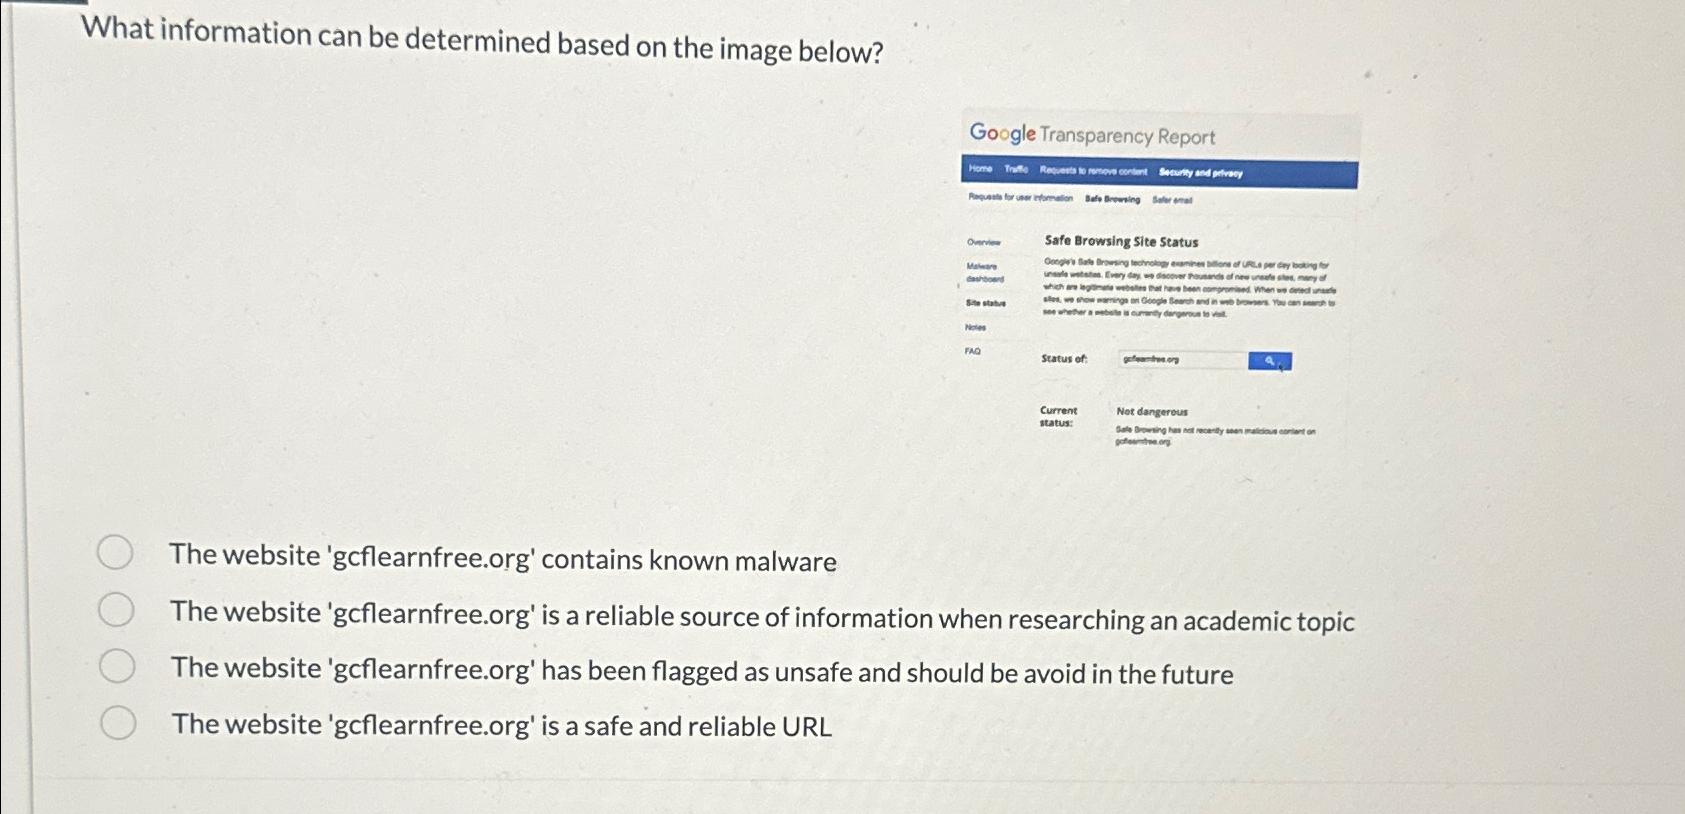Click 'Safe Browsing Site Status' heading in image
1685x814 pixels.
(x=1121, y=241)
